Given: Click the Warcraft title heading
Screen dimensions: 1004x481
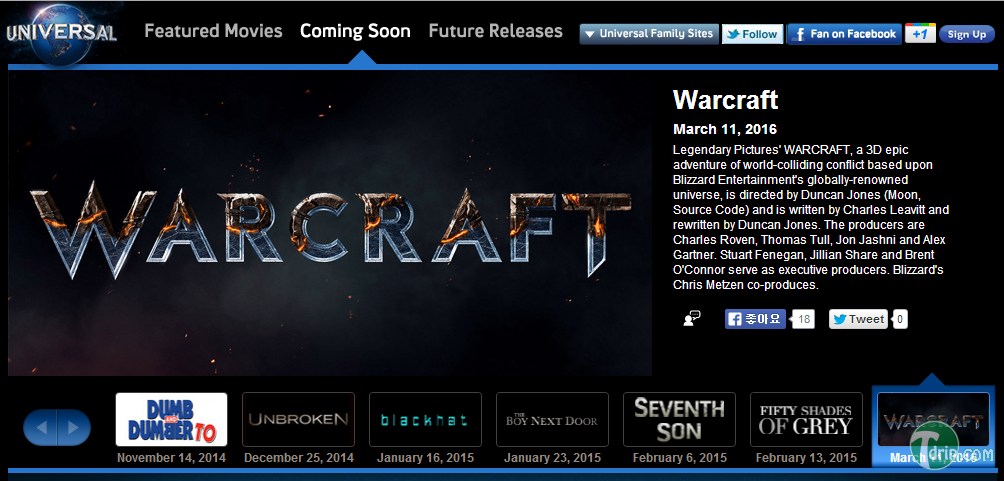Looking at the screenshot, I should click(725, 100).
